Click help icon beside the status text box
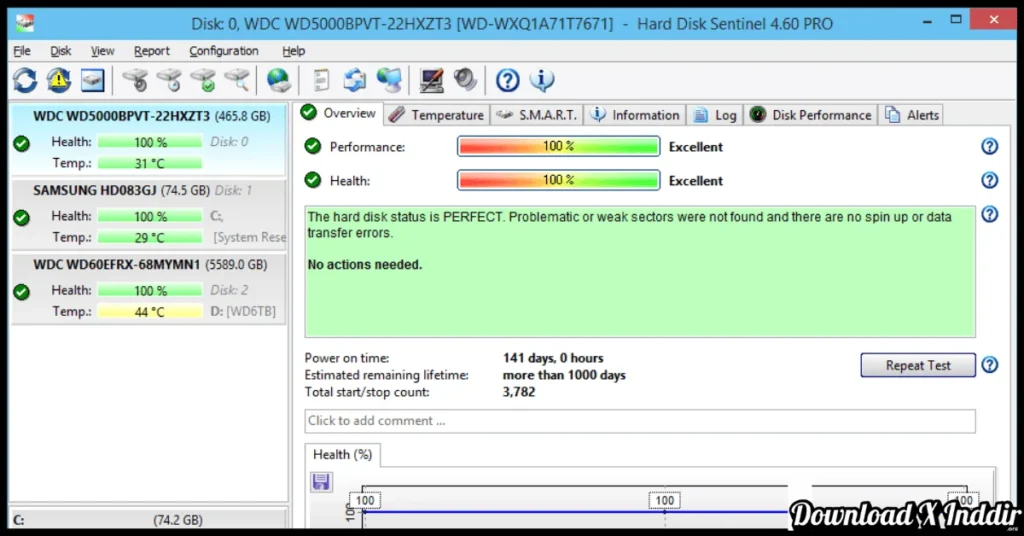1024x536 pixels. [989, 214]
